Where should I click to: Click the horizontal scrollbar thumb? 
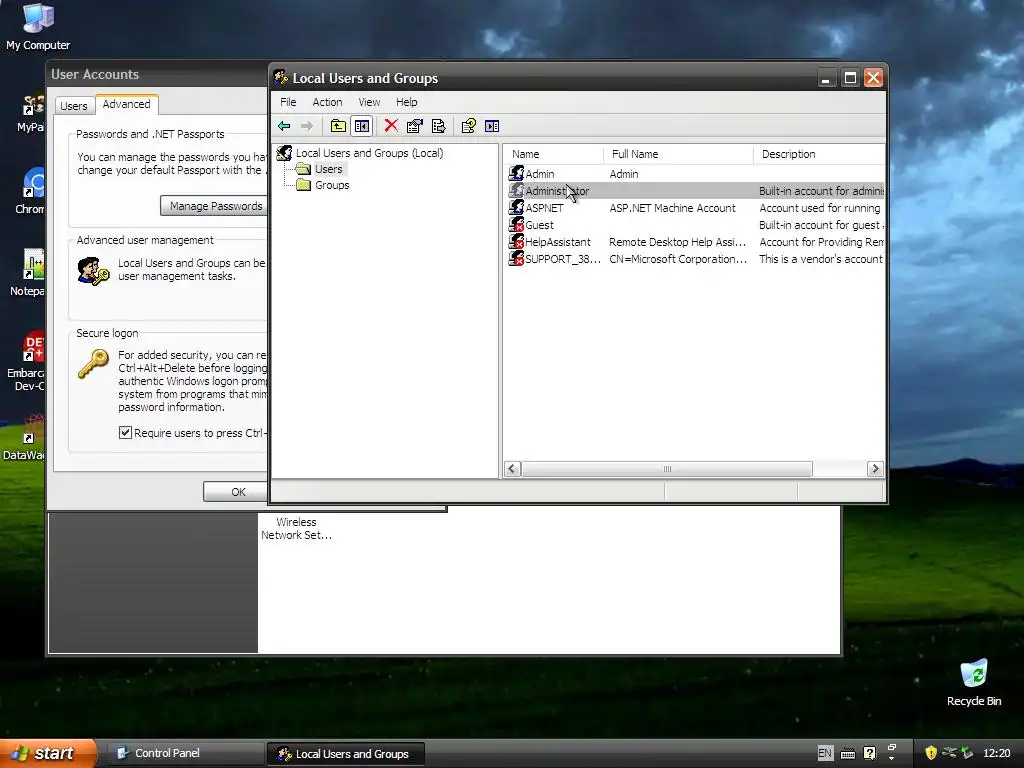[667, 469]
